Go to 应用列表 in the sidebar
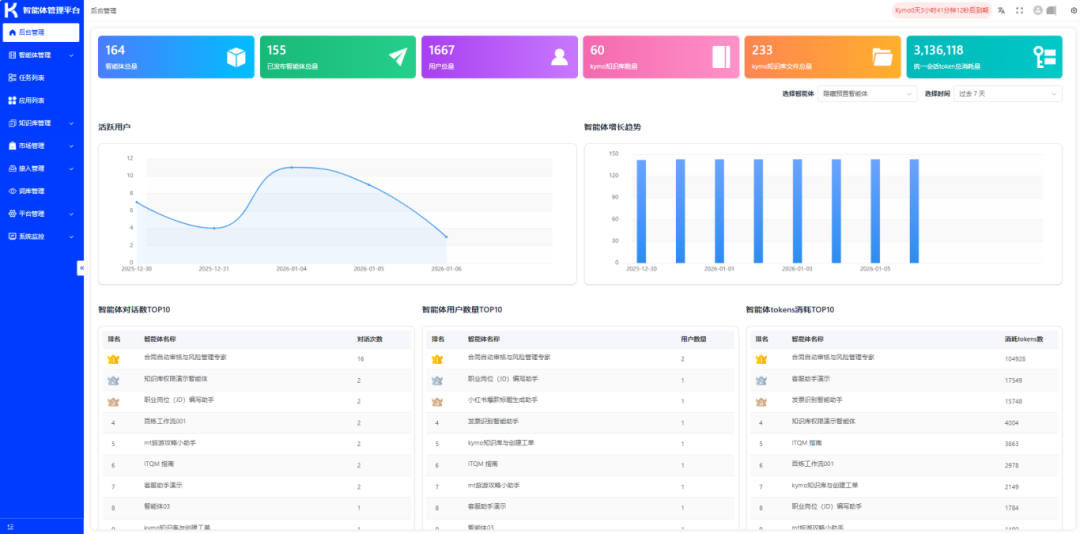This screenshot has width=1080, height=534. (32, 100)
